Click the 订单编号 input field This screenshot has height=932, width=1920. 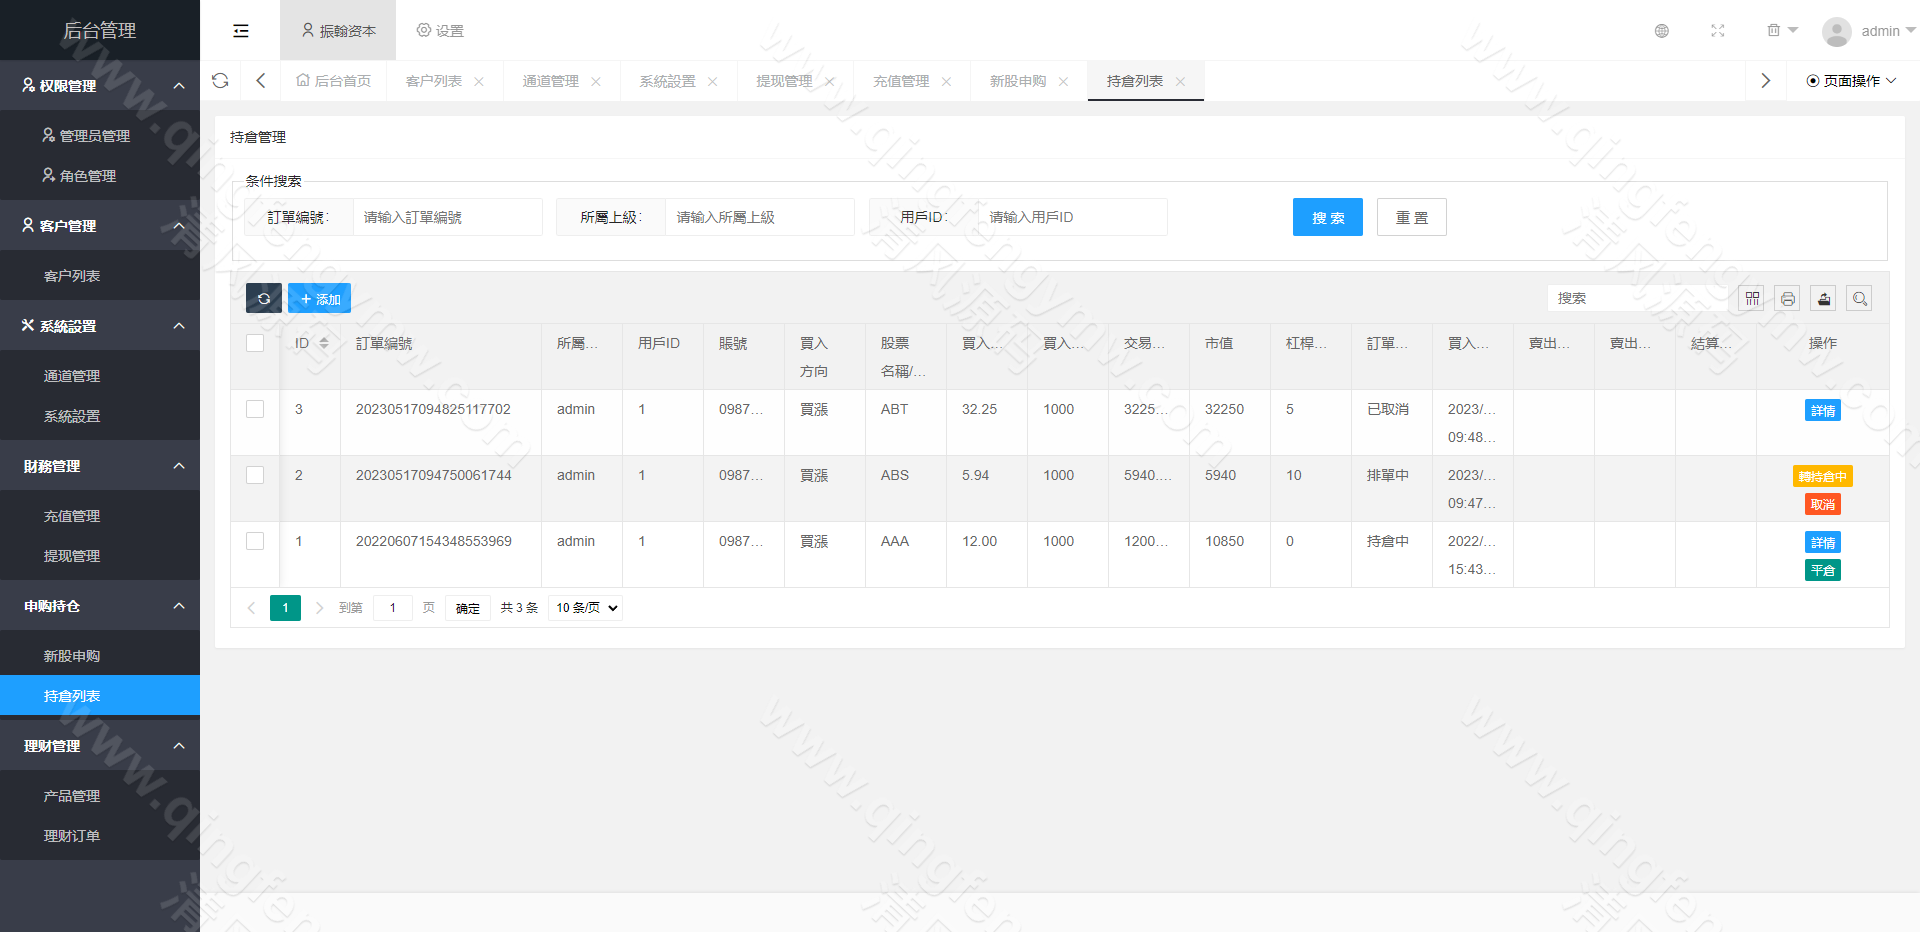pos(446,217)
